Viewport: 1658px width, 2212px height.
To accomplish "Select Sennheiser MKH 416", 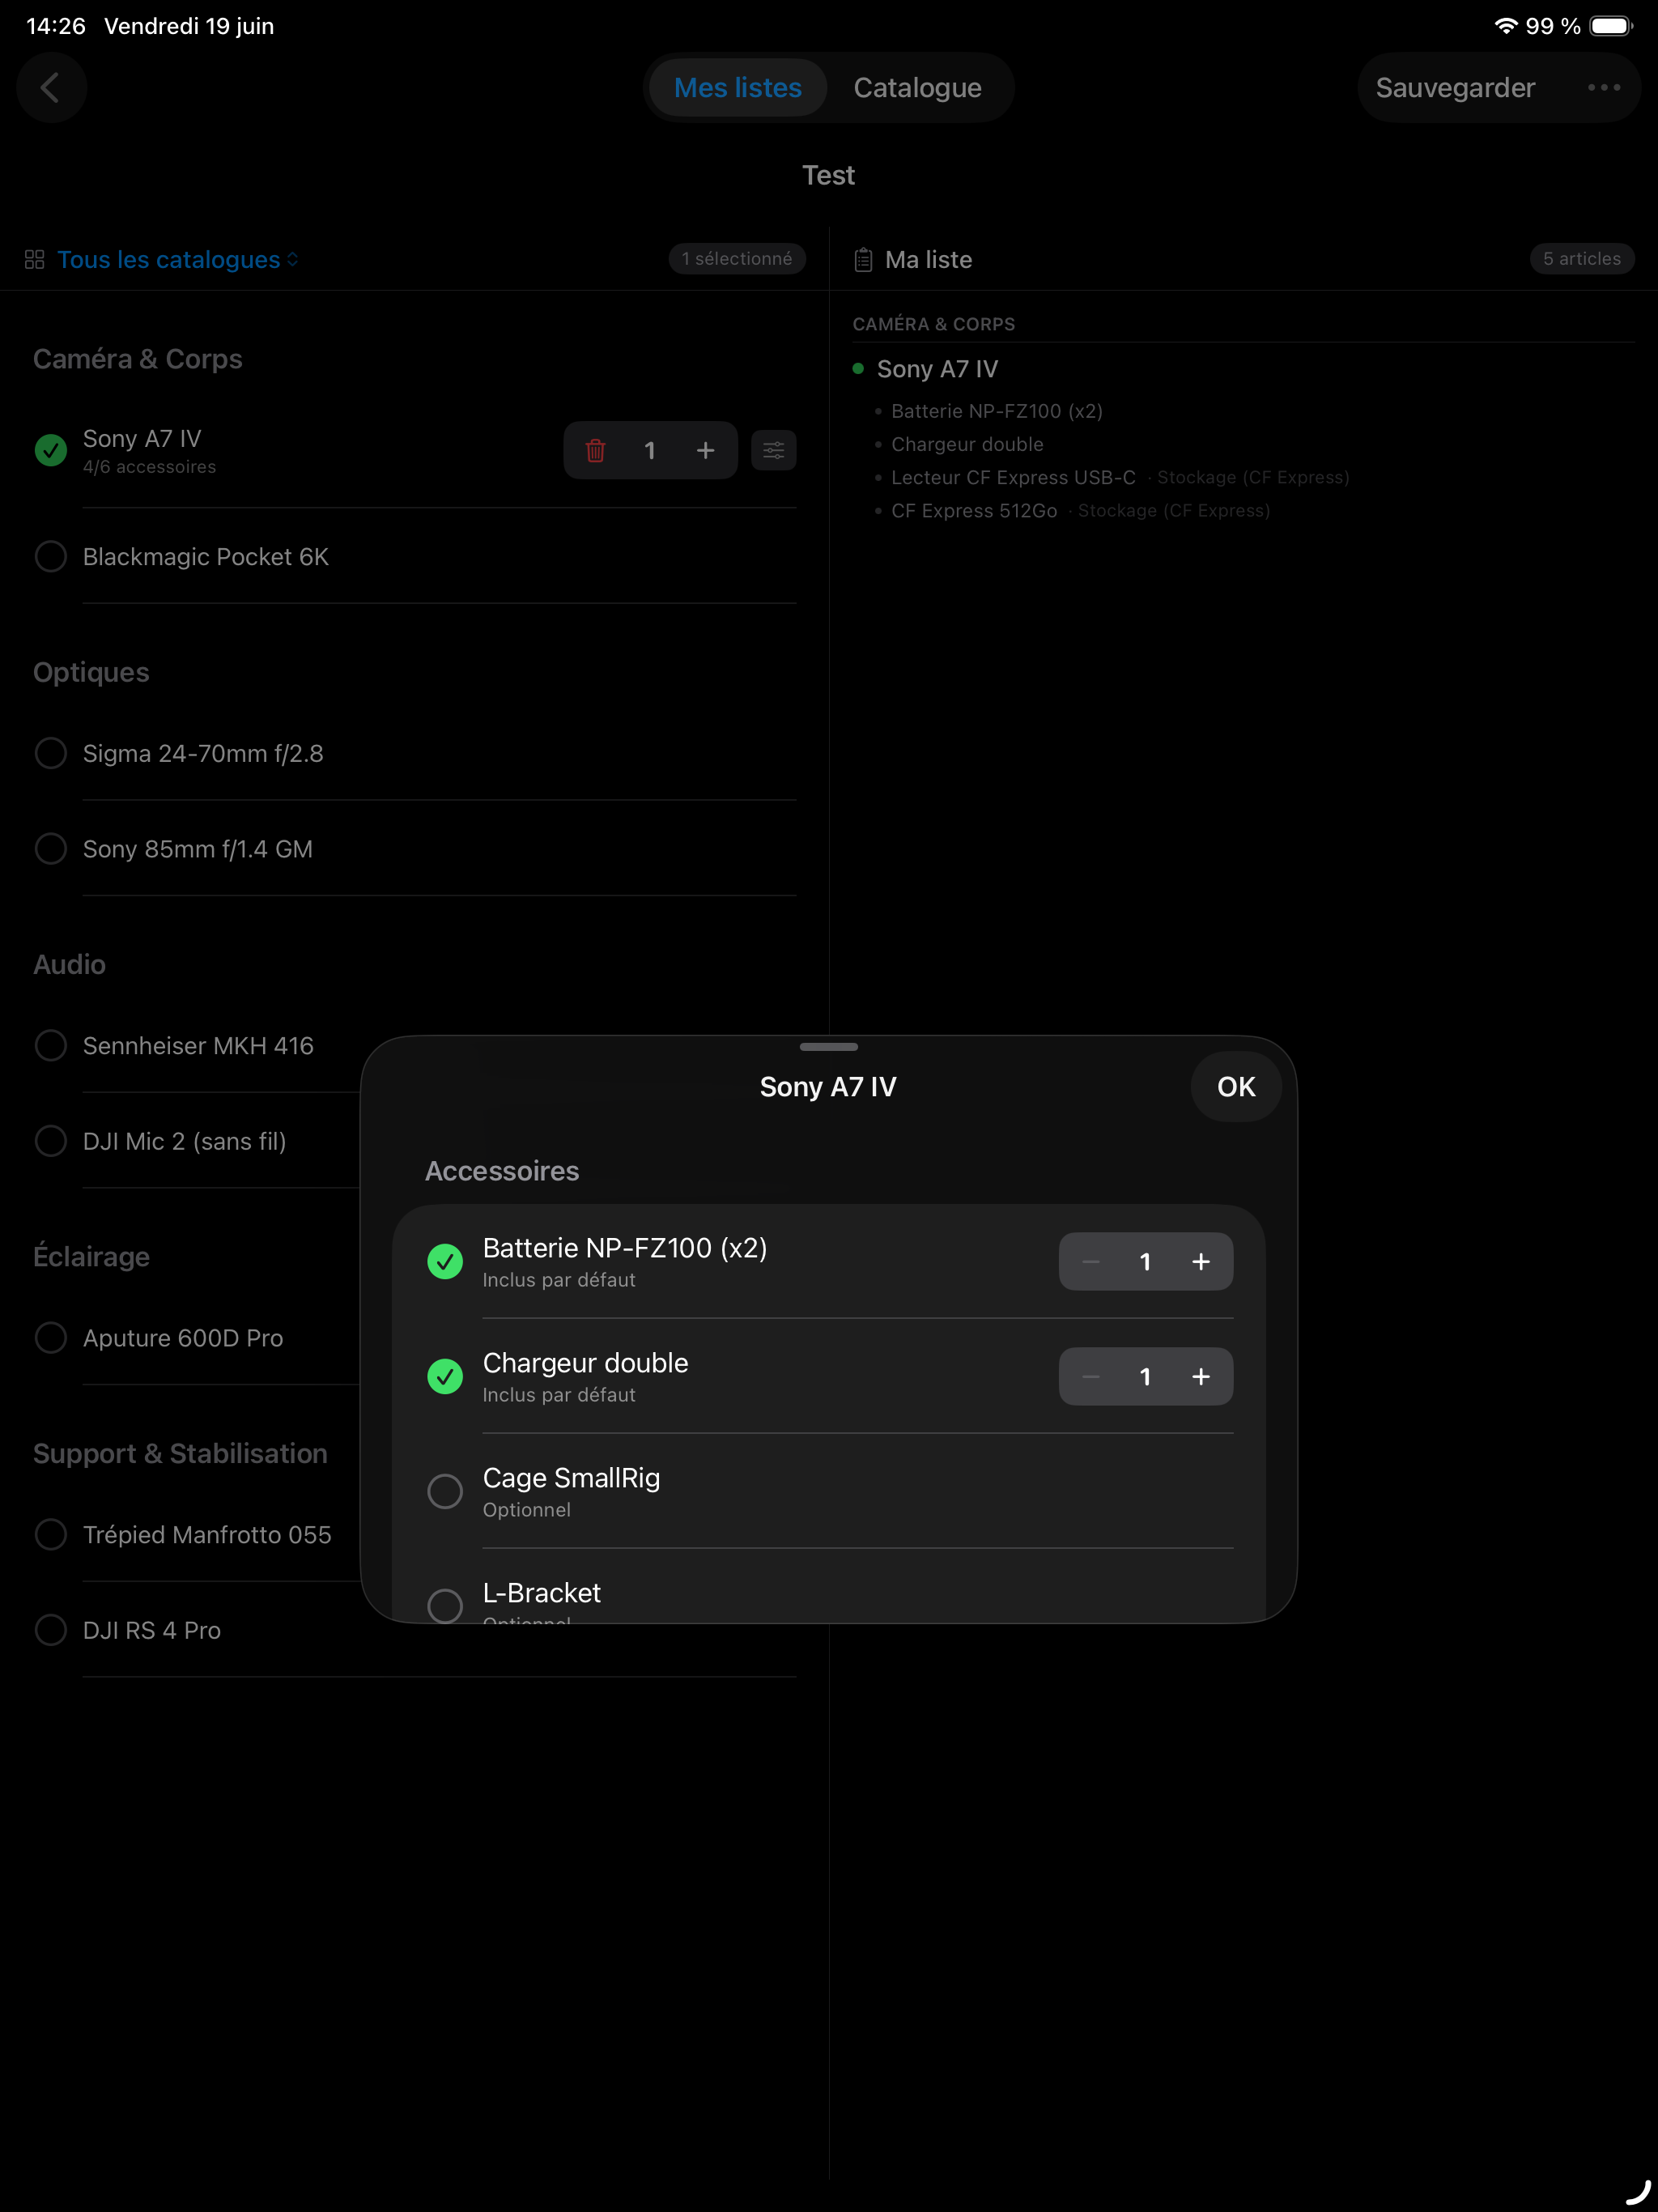I will [51, 1046].
